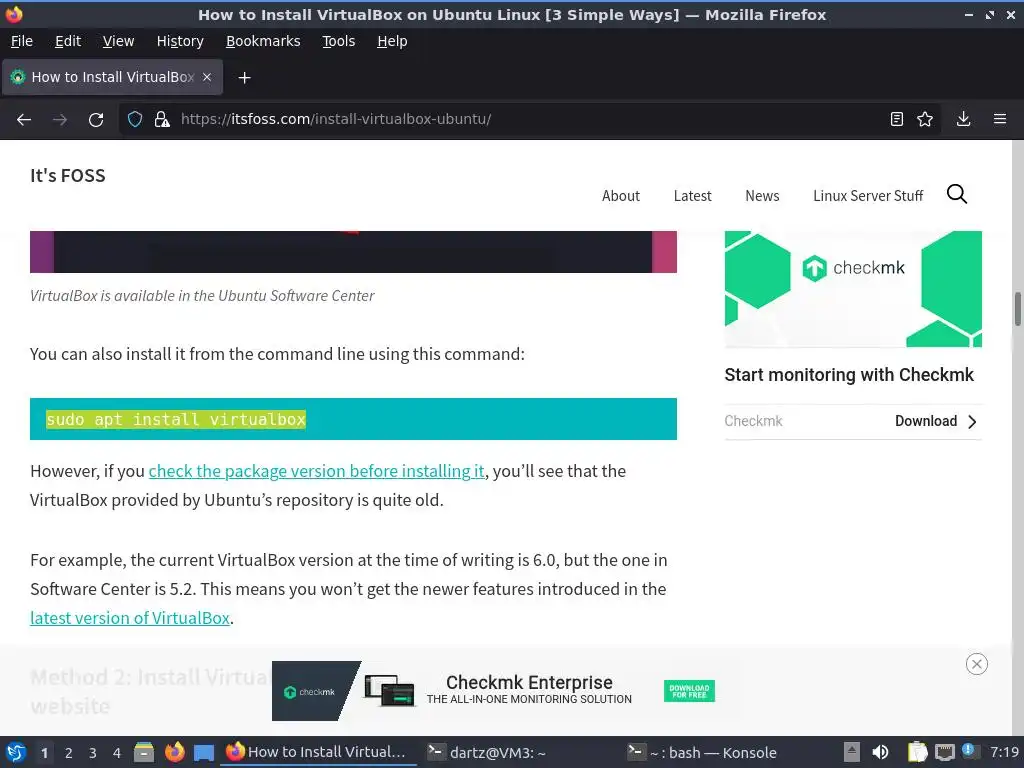Click Start monitoring with Checkmk headline
The image size is (1024, 768).
pyautogui.click(x=849, y=375)
